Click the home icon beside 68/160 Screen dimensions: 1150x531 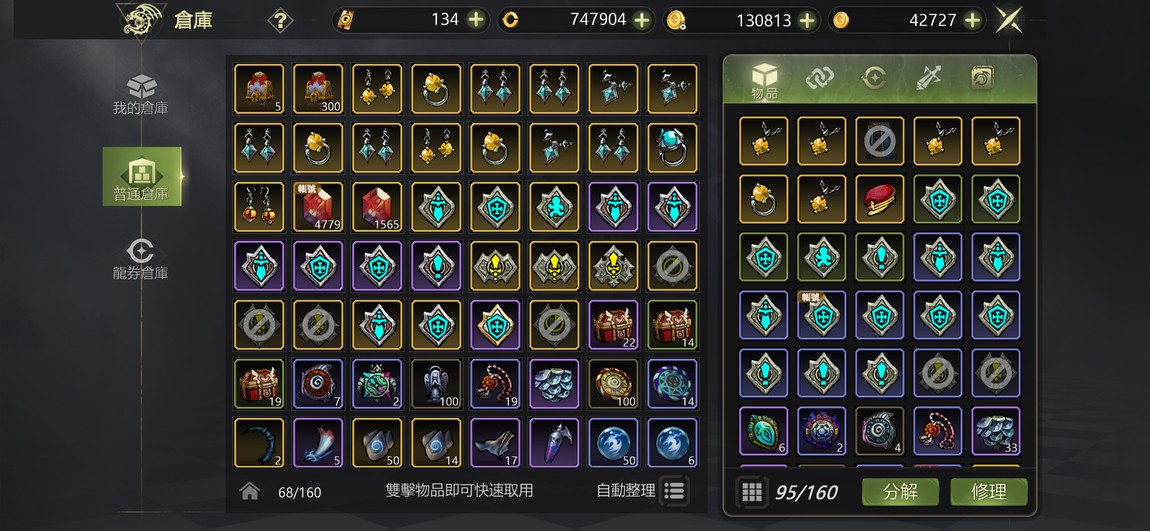249,491
